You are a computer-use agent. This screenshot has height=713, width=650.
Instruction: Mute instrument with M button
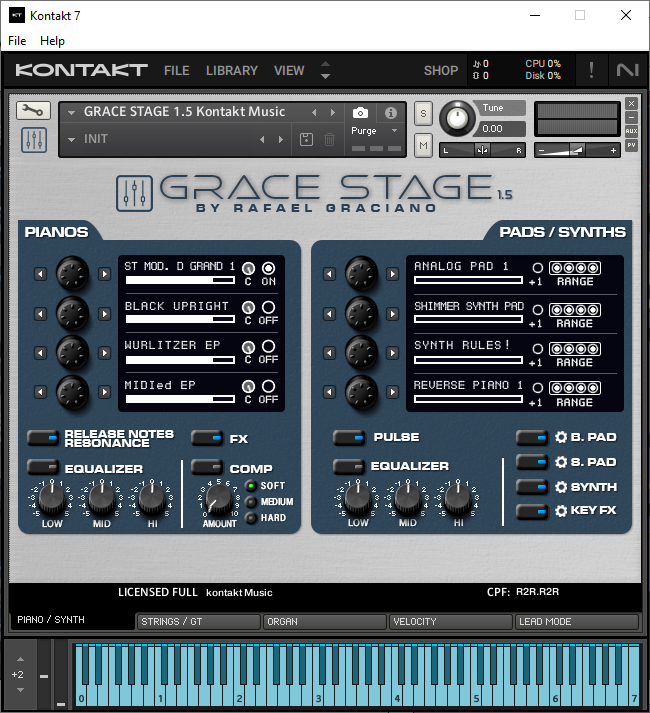423,146
